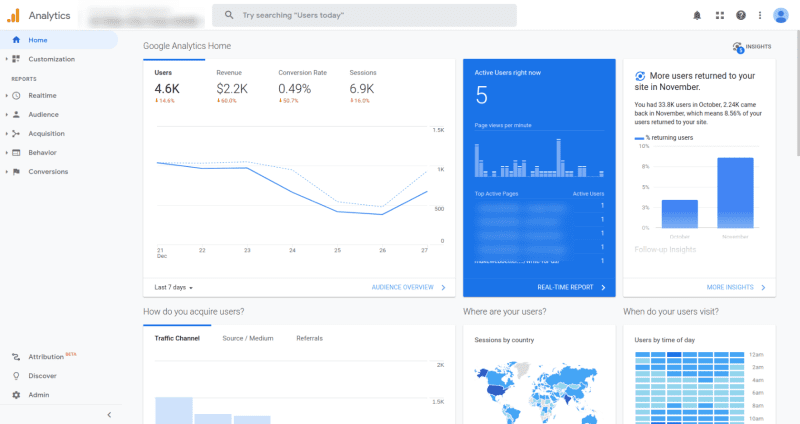Image resolution: width=800 pixels, height=424 pixels.
Task: Click the help question mark icon
Action: (x=741, y=15)
